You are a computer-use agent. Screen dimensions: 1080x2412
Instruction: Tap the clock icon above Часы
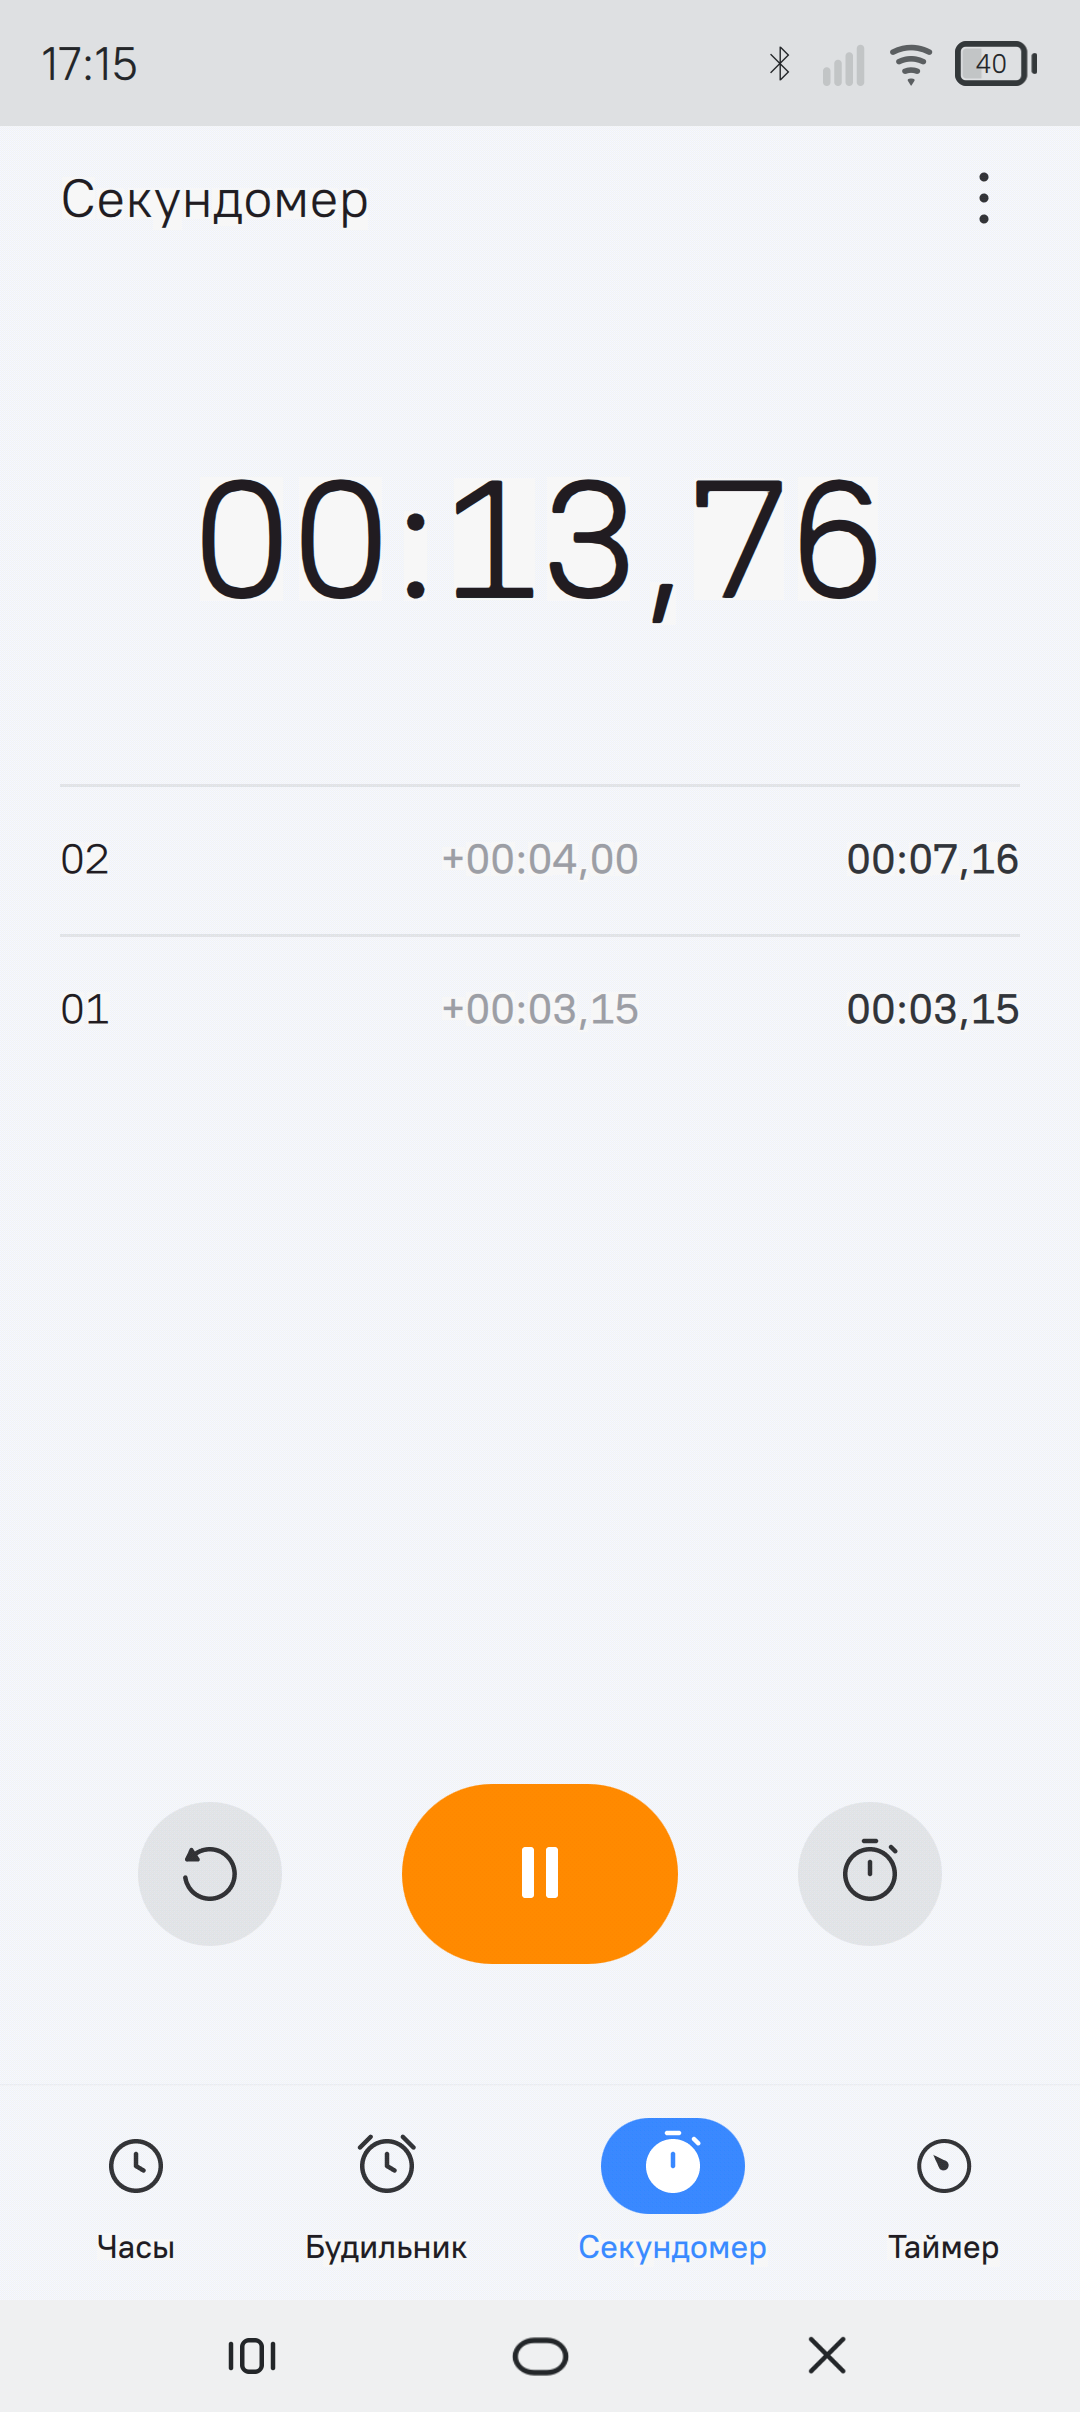click(136, 2166)
